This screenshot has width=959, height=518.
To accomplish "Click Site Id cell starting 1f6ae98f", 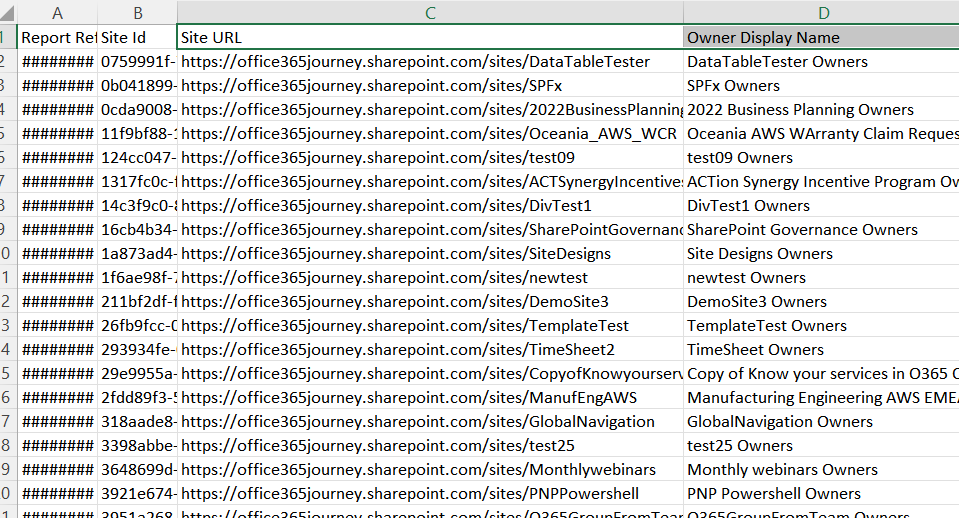I will click(x=138, y=278).
